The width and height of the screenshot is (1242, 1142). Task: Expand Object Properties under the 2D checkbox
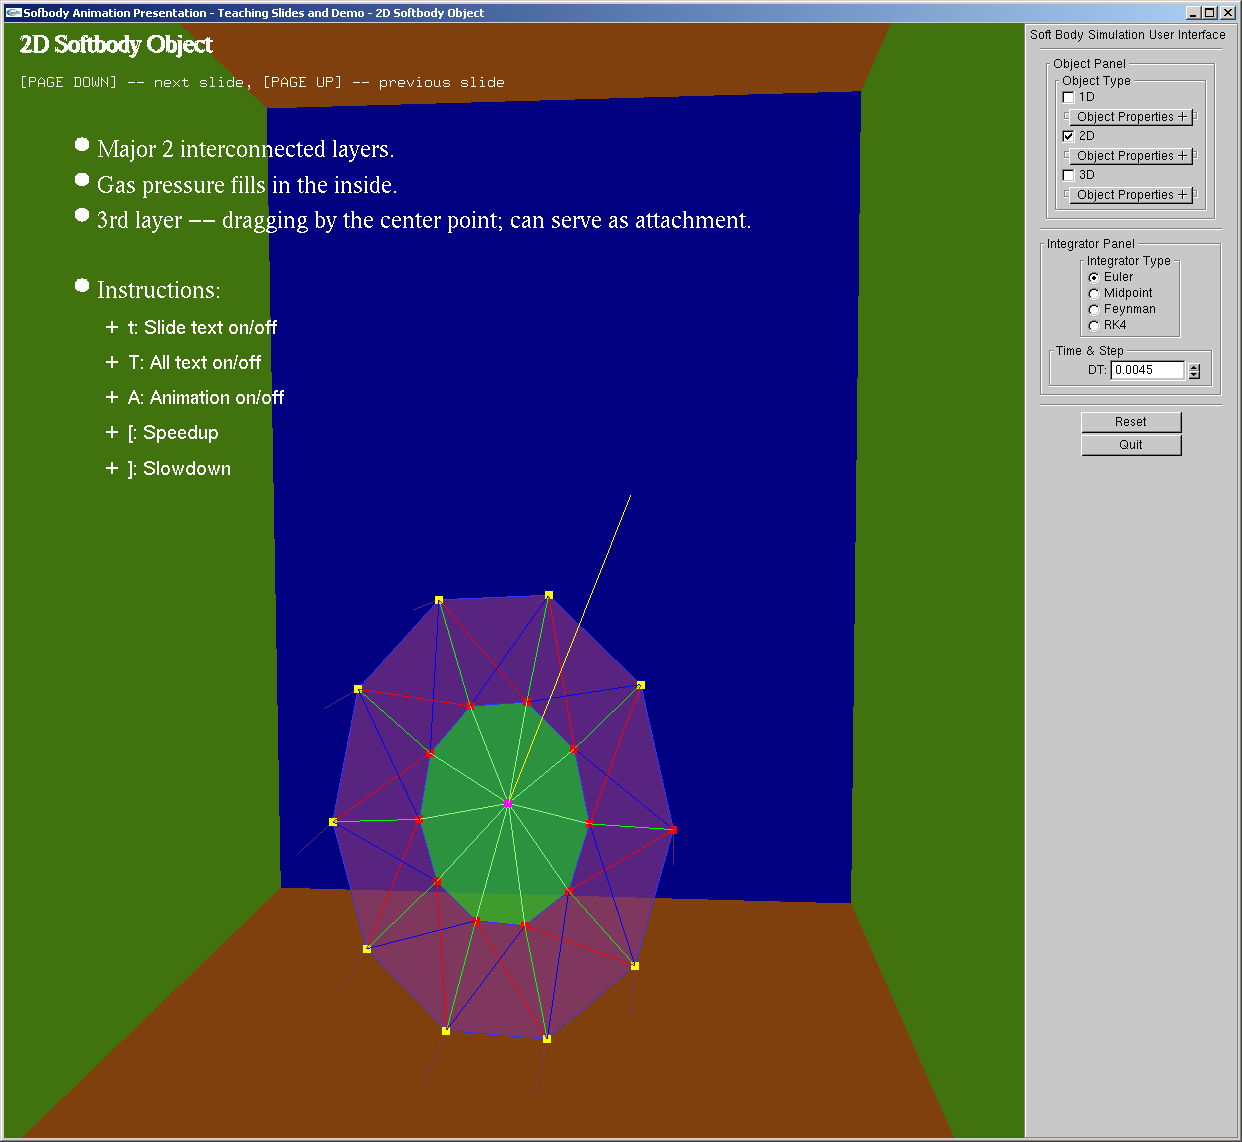[x=1130, y=156]
